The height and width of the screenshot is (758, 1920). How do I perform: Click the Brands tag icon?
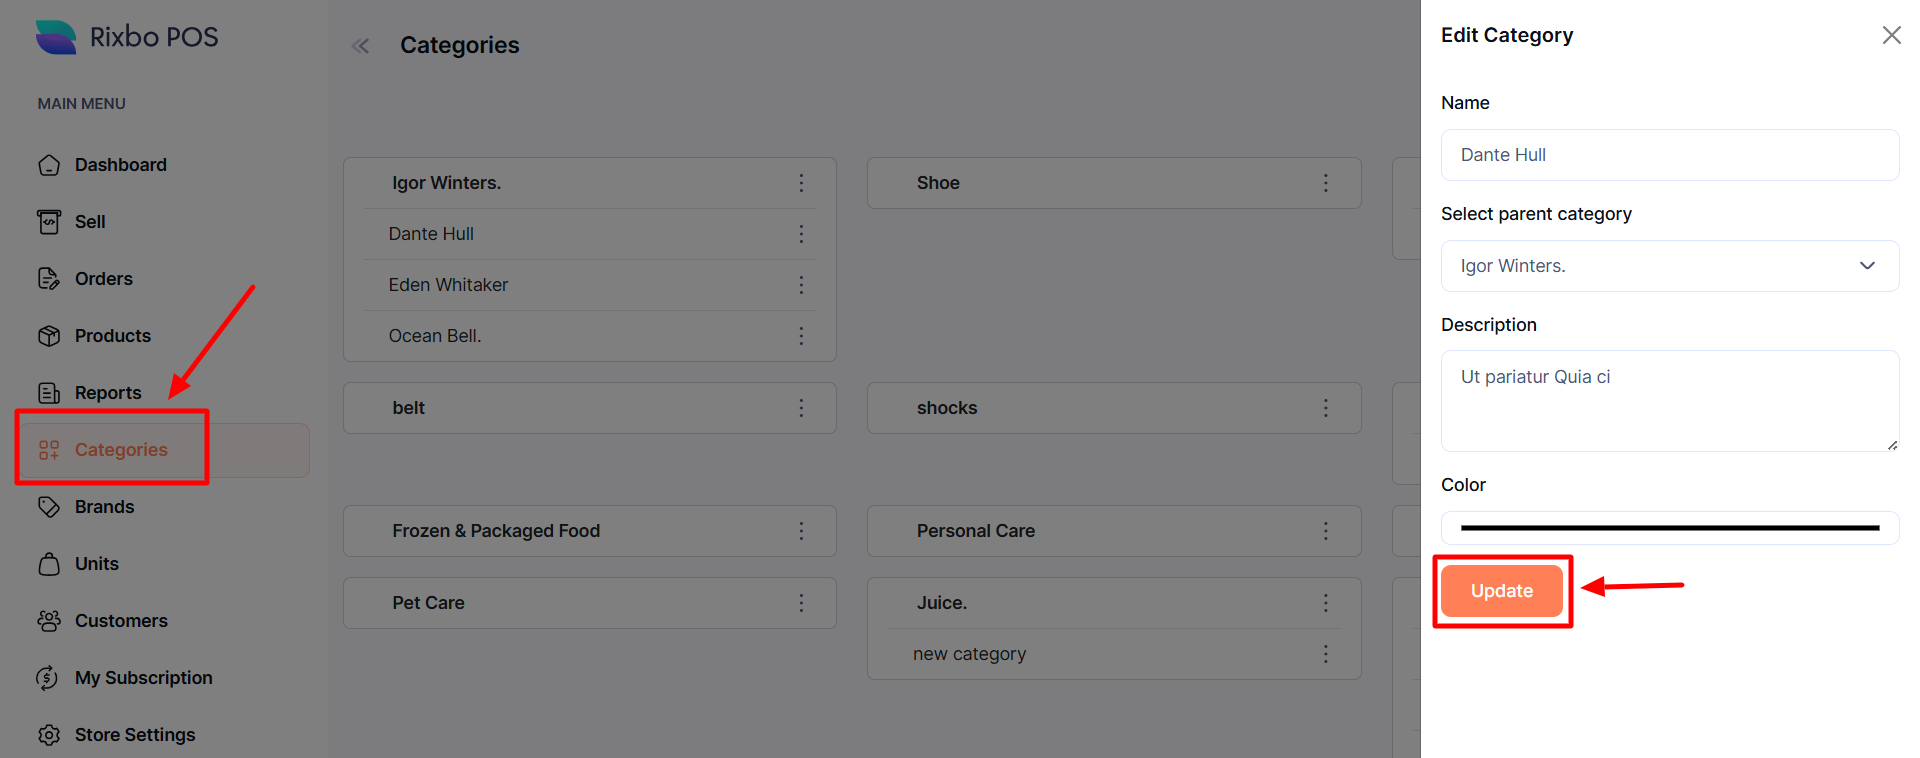(x=49, y=507)
